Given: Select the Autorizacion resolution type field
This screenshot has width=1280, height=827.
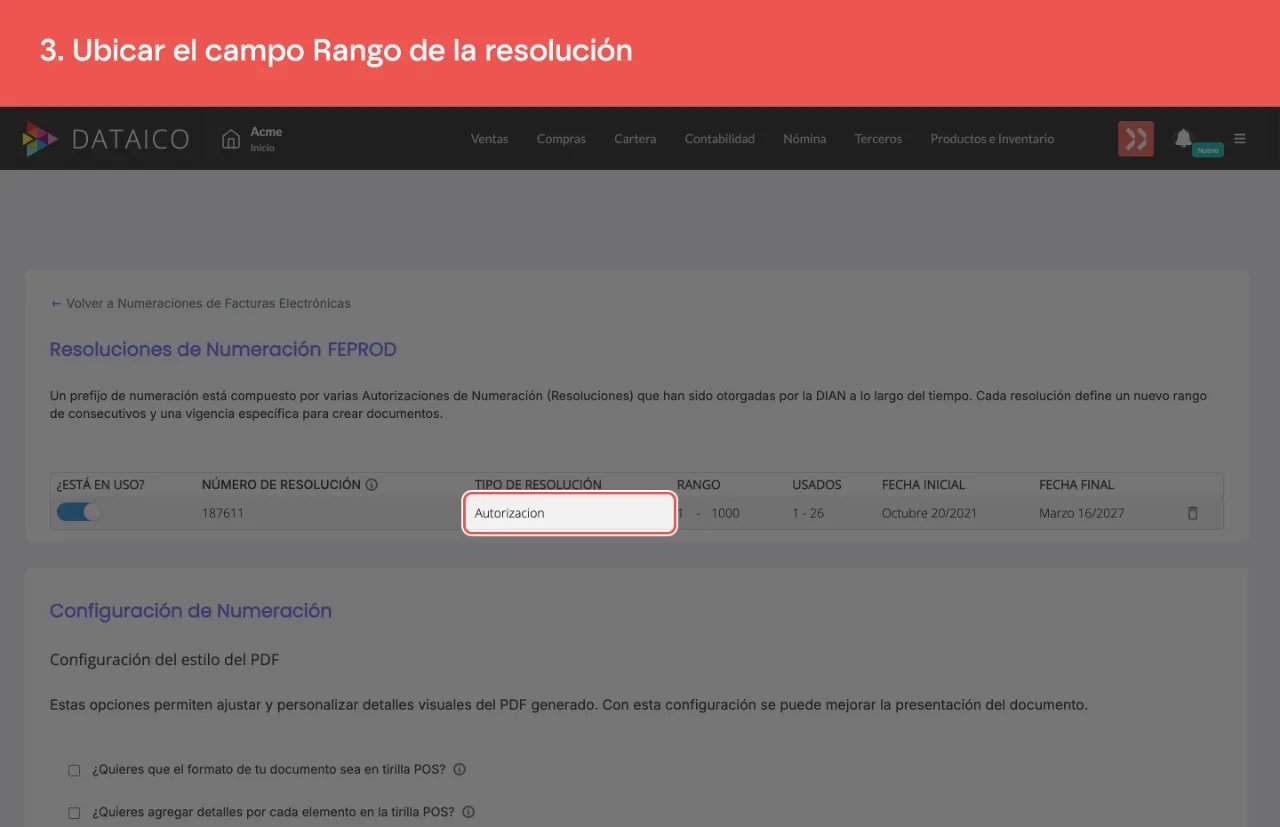Looking at the screenshot, I should tap(570, 513).
